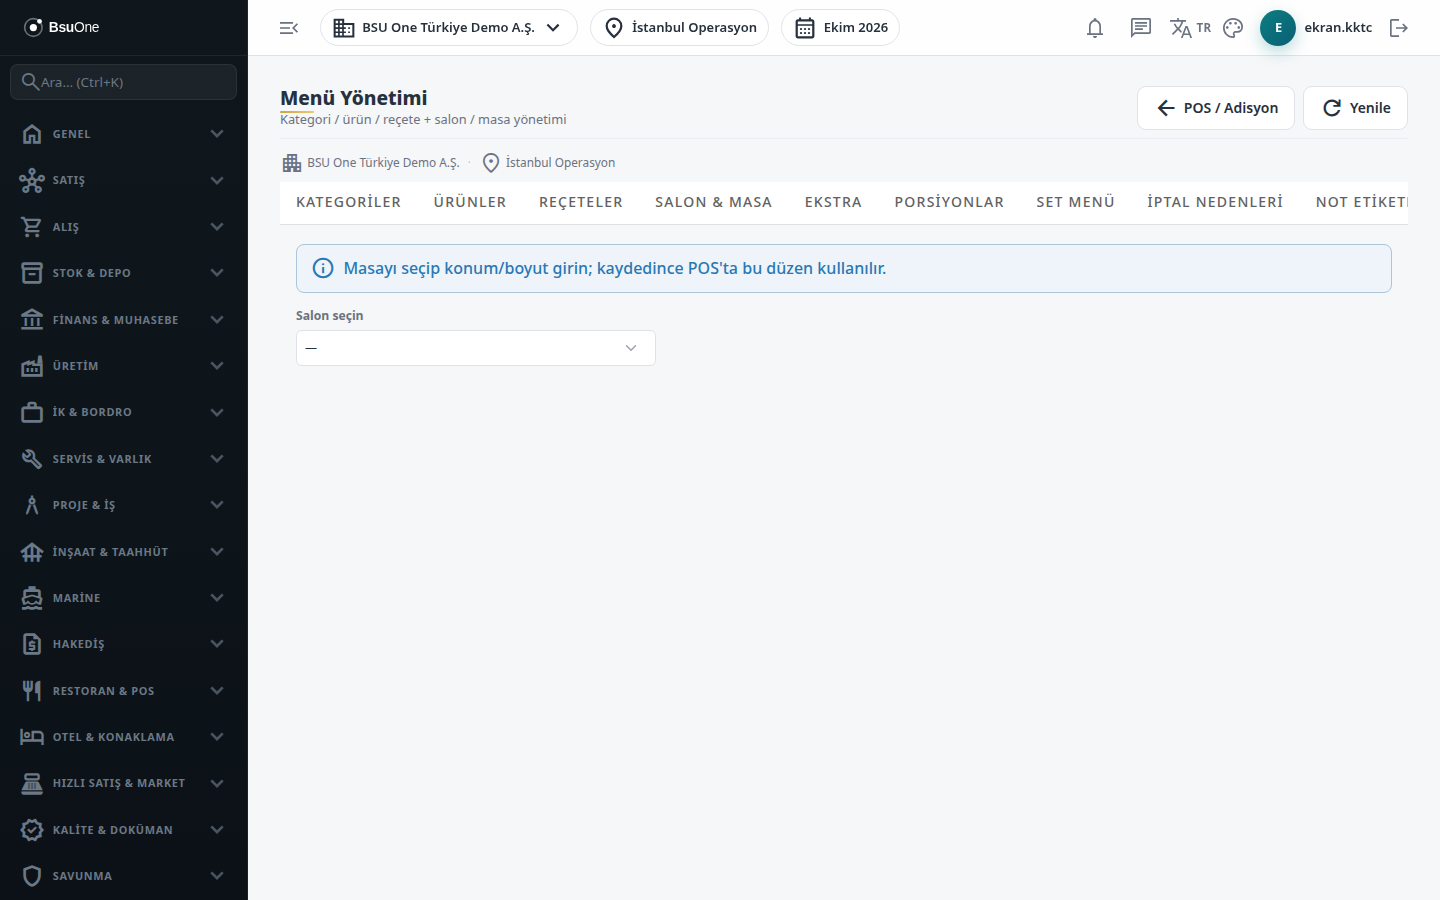Open the Ekim 2026 period picker
Screen dimensions: 1440x900
[x=841, y=28]
